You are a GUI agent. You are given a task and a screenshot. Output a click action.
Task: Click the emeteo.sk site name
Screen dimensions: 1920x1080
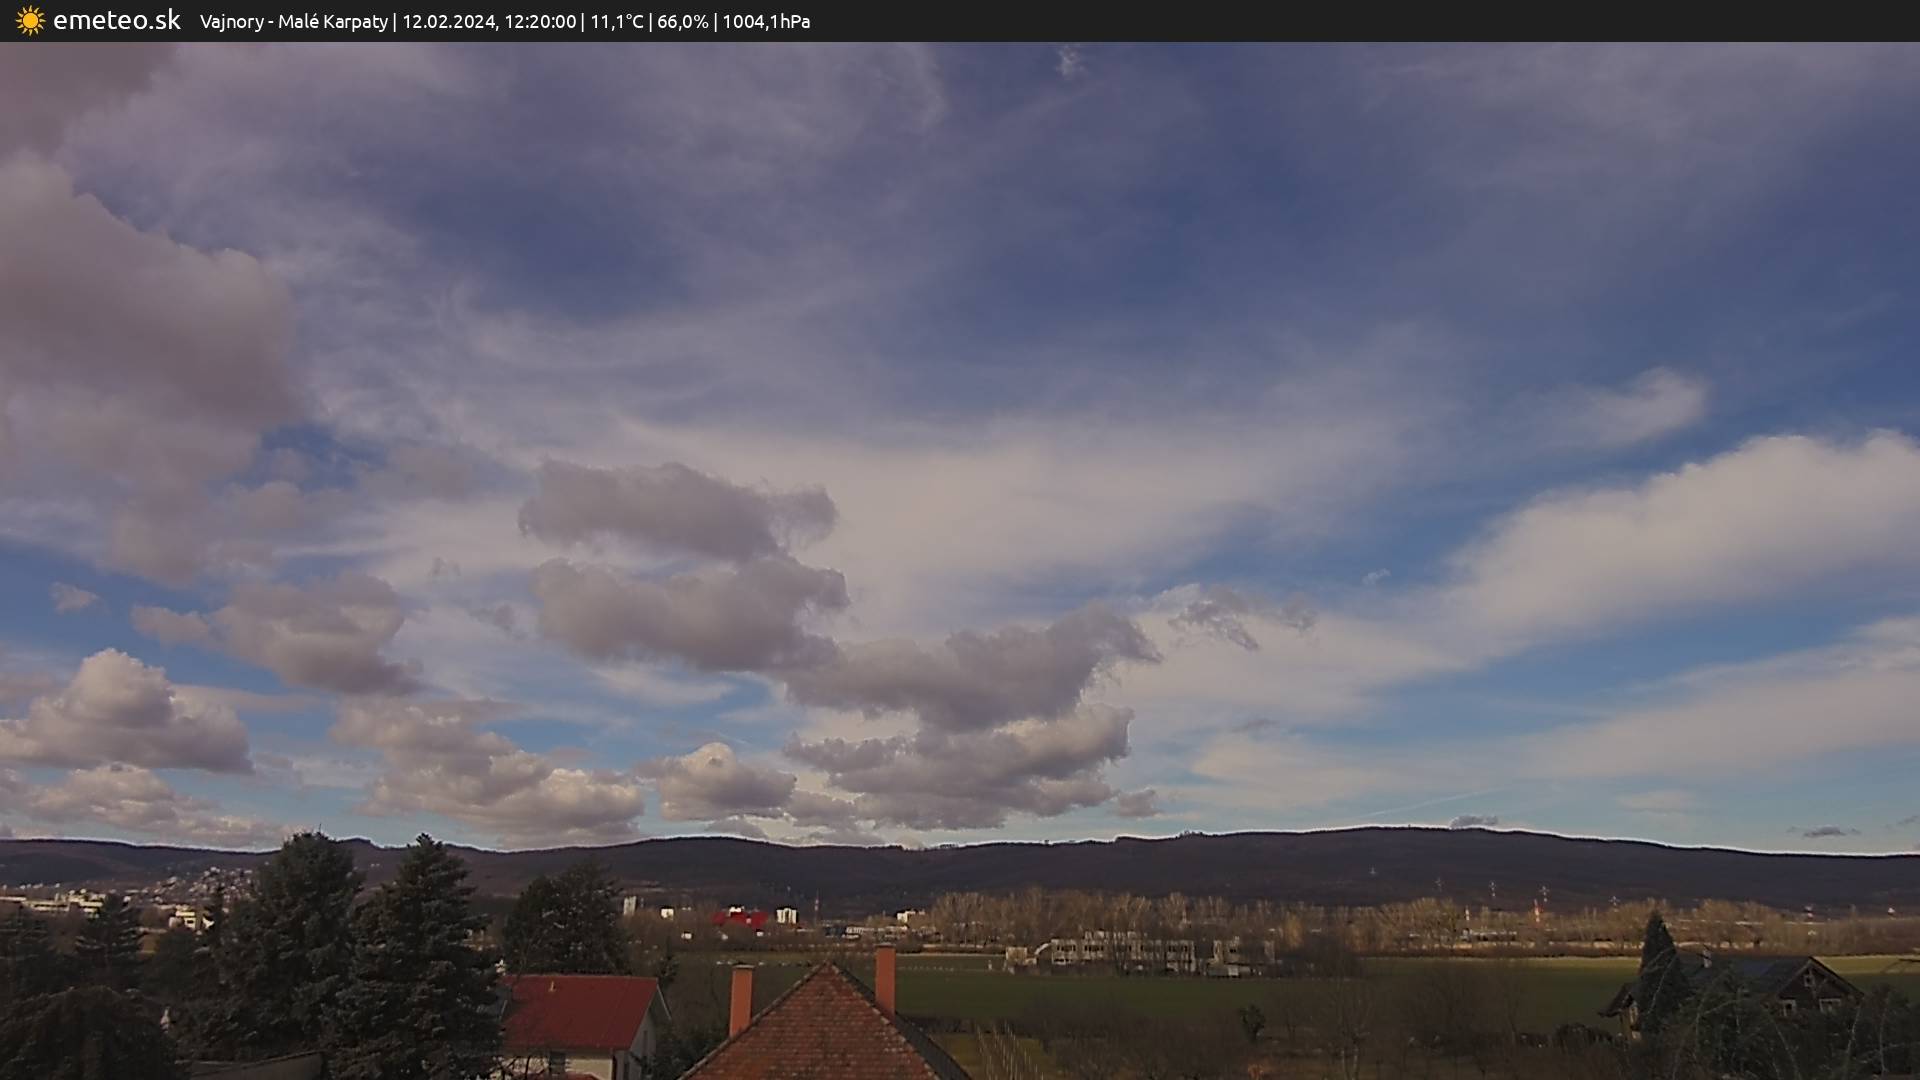coord(116,20)
